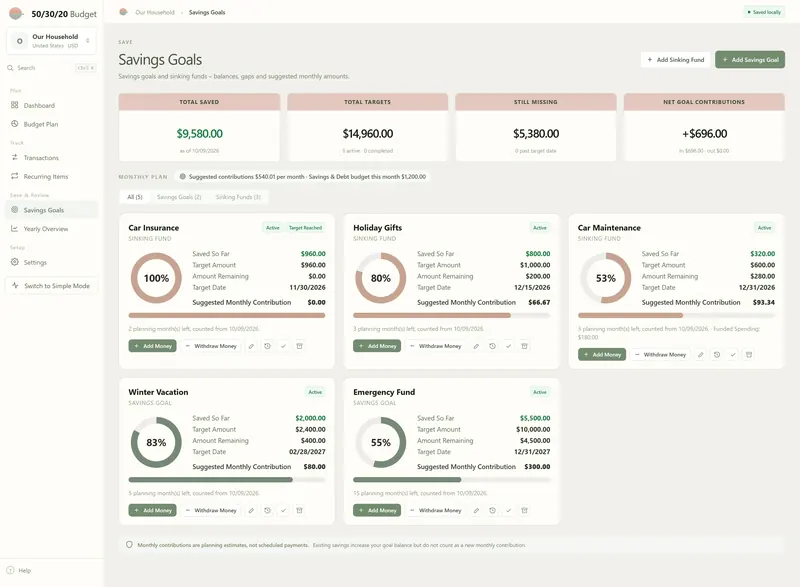The height and width of the screenshot is (587, 800).
Task: Edit the Emergency Fund goal pencil icon
Action: pos(476,511)
